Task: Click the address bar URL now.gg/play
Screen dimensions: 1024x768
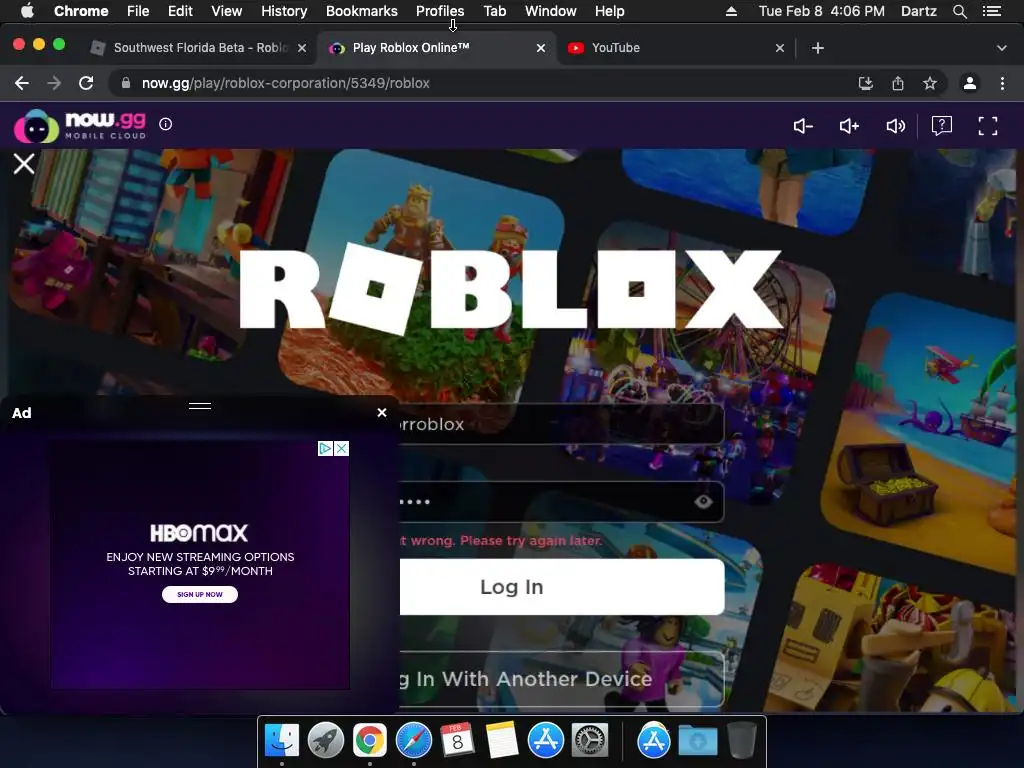Action: coord(285,83)
